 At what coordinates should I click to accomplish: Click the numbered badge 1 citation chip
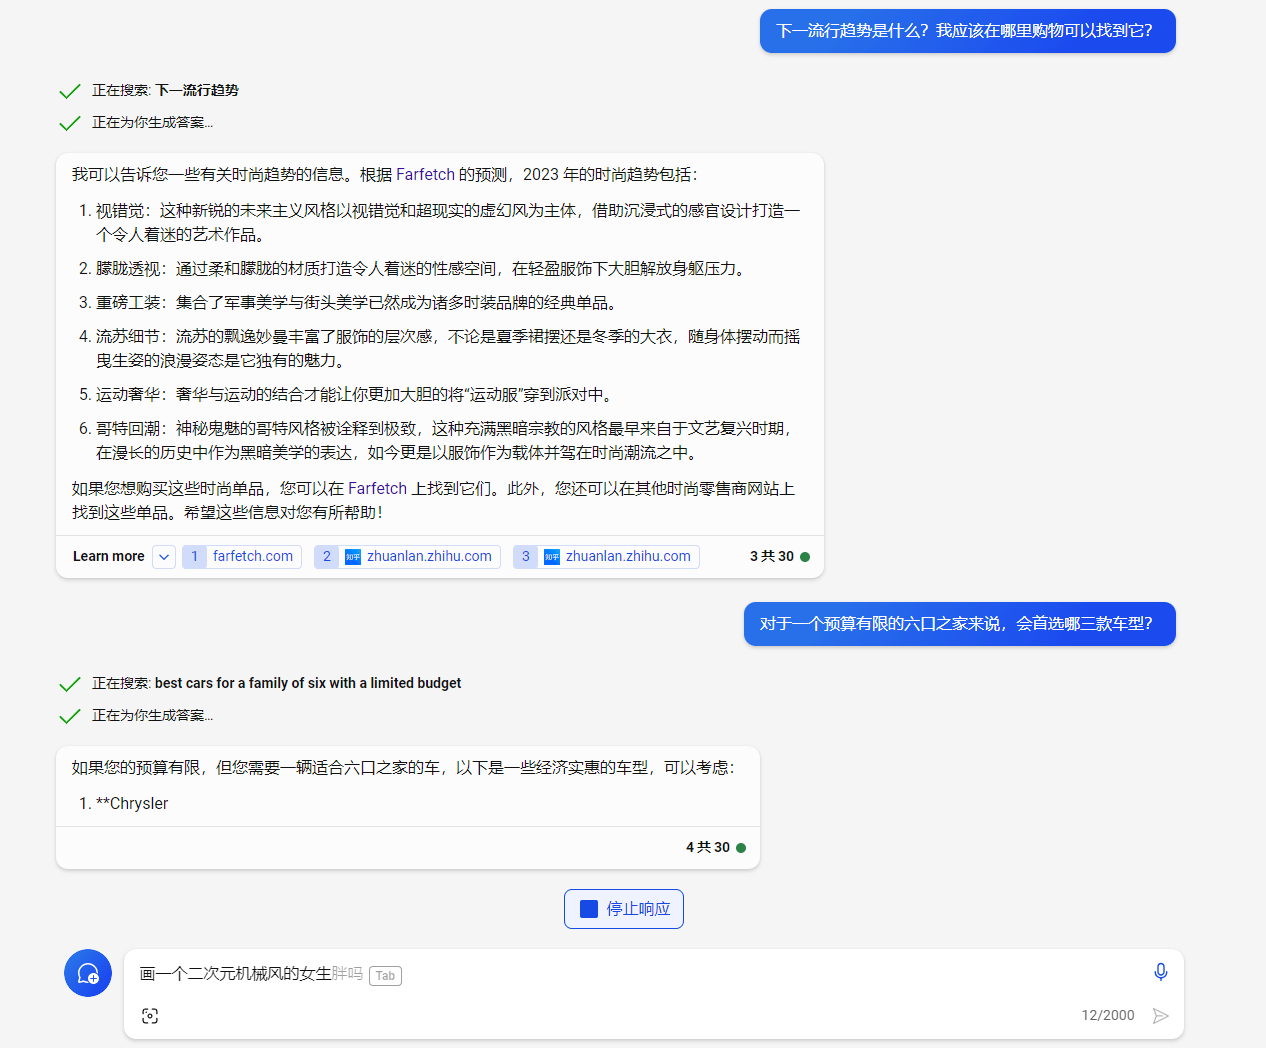coord(193,556)
